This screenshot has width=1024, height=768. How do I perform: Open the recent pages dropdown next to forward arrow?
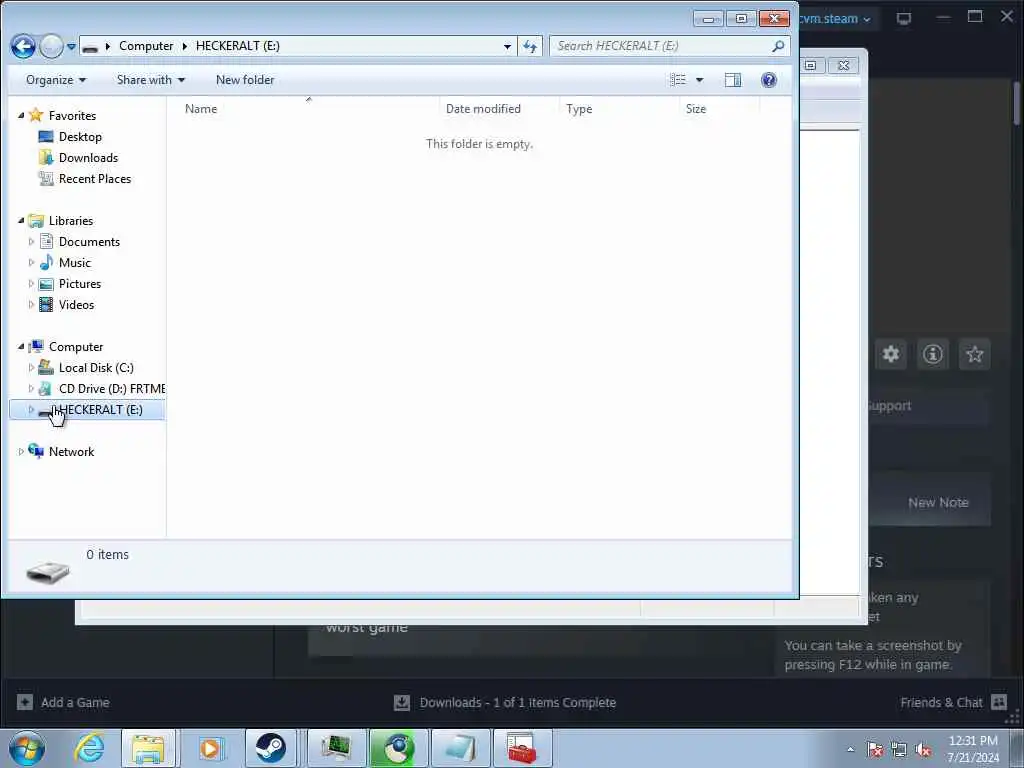[71, 47]
